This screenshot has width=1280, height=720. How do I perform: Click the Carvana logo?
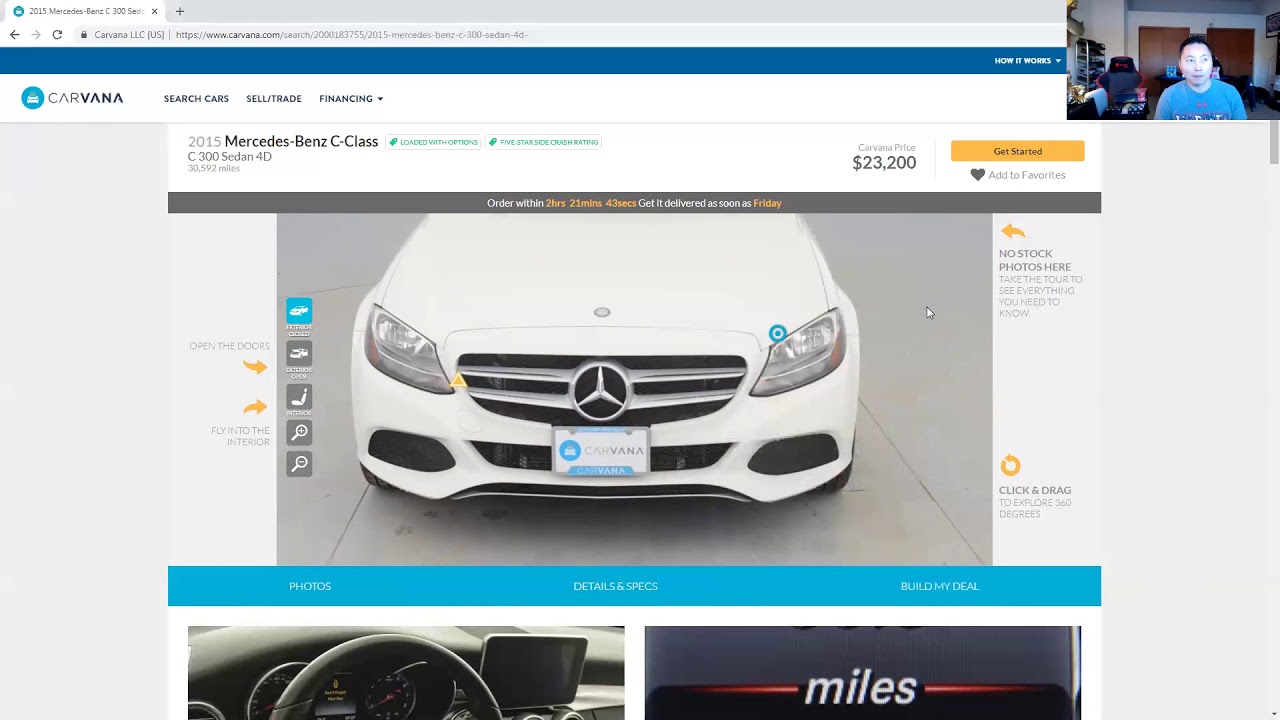pyautogui.click(x=72, y=98)
